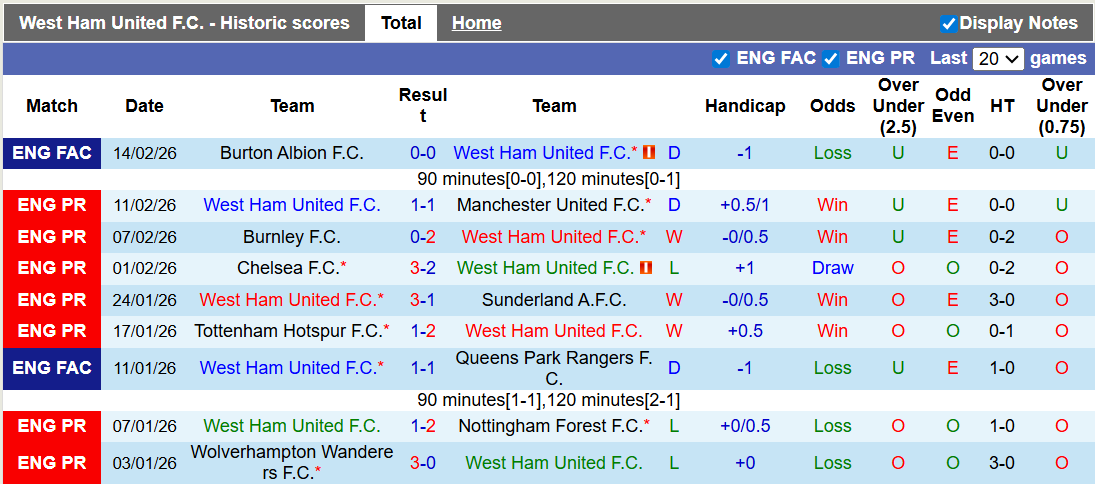Switch to the Home tab
The image size is (1095, 484).
click(476, 23)
